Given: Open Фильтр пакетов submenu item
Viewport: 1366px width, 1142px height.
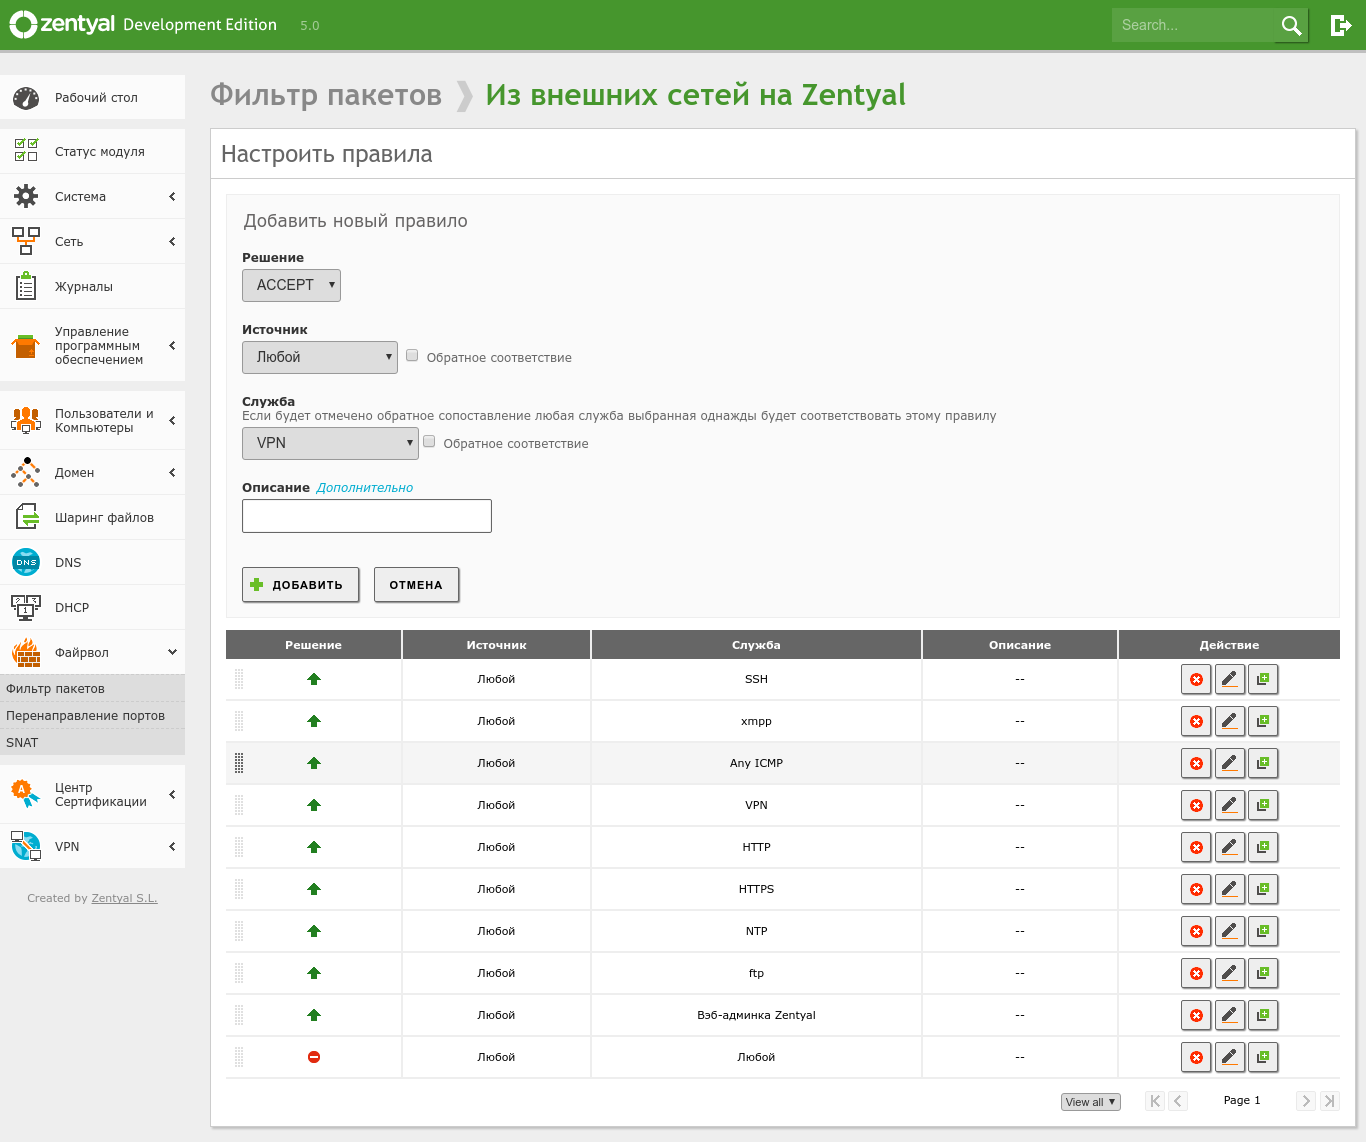Looking at the screenshot, I should (x=92, y=688).
